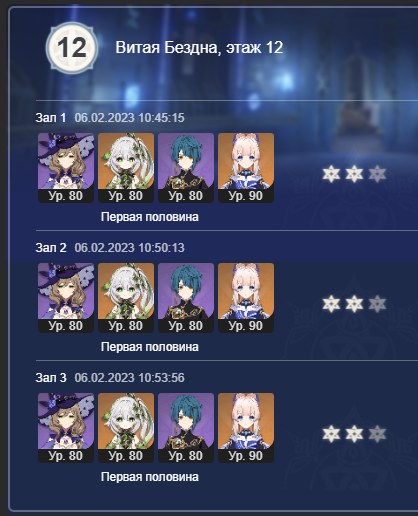Select Nahida's portrait in Зал 3
418x516 pixels.
tap(126, 428)
